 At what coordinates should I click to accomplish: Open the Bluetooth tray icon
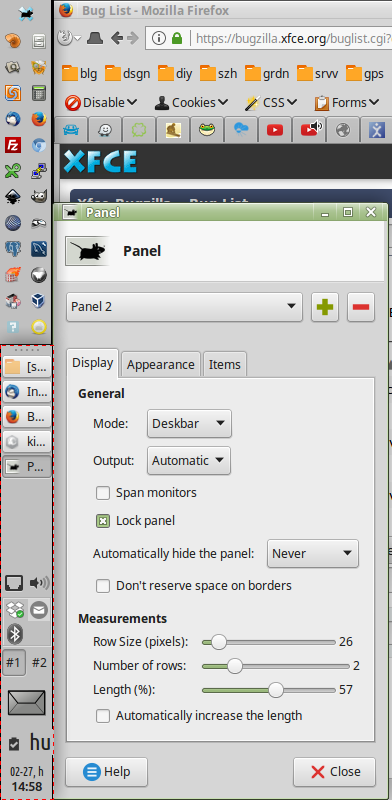point(16,634)
